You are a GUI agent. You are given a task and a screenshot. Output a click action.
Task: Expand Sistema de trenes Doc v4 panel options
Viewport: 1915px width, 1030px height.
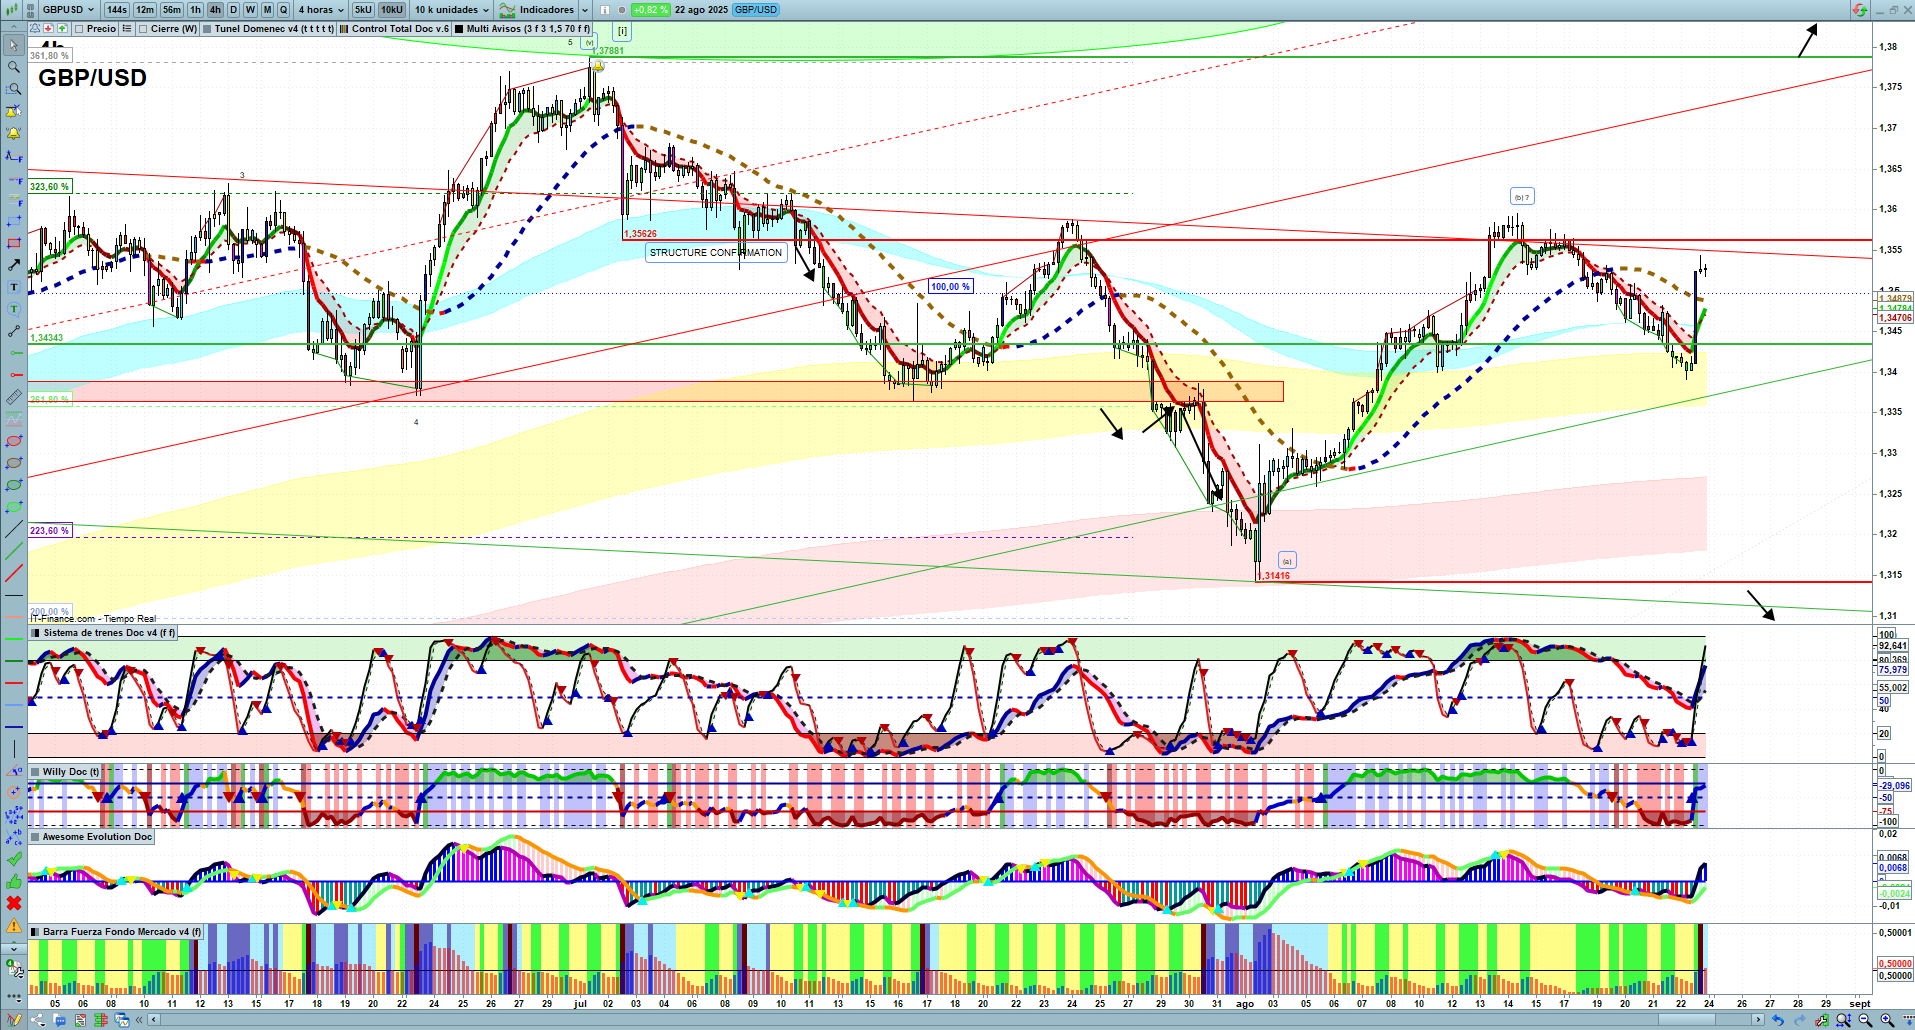pos(35,633)
